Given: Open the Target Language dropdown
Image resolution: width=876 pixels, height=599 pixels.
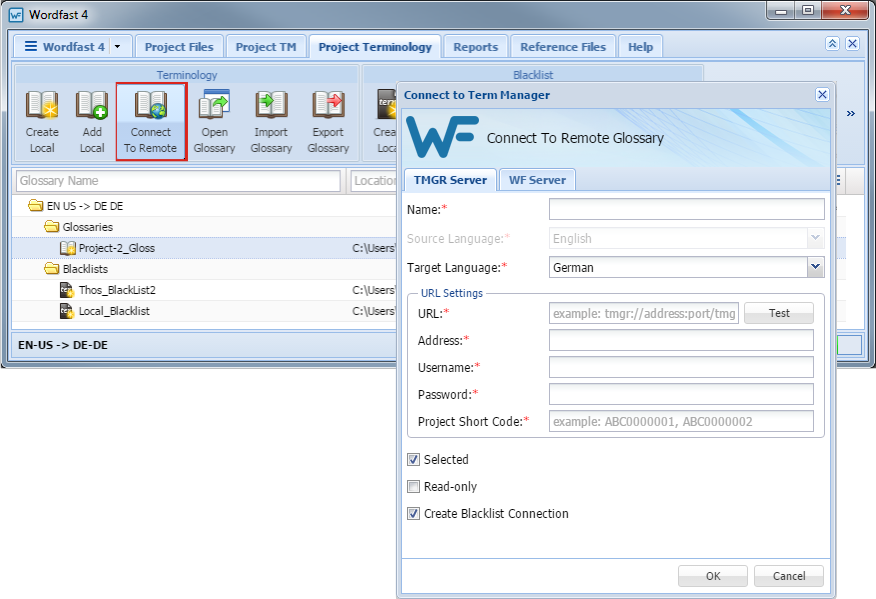Looking at the screenshot, I should 815,267.
